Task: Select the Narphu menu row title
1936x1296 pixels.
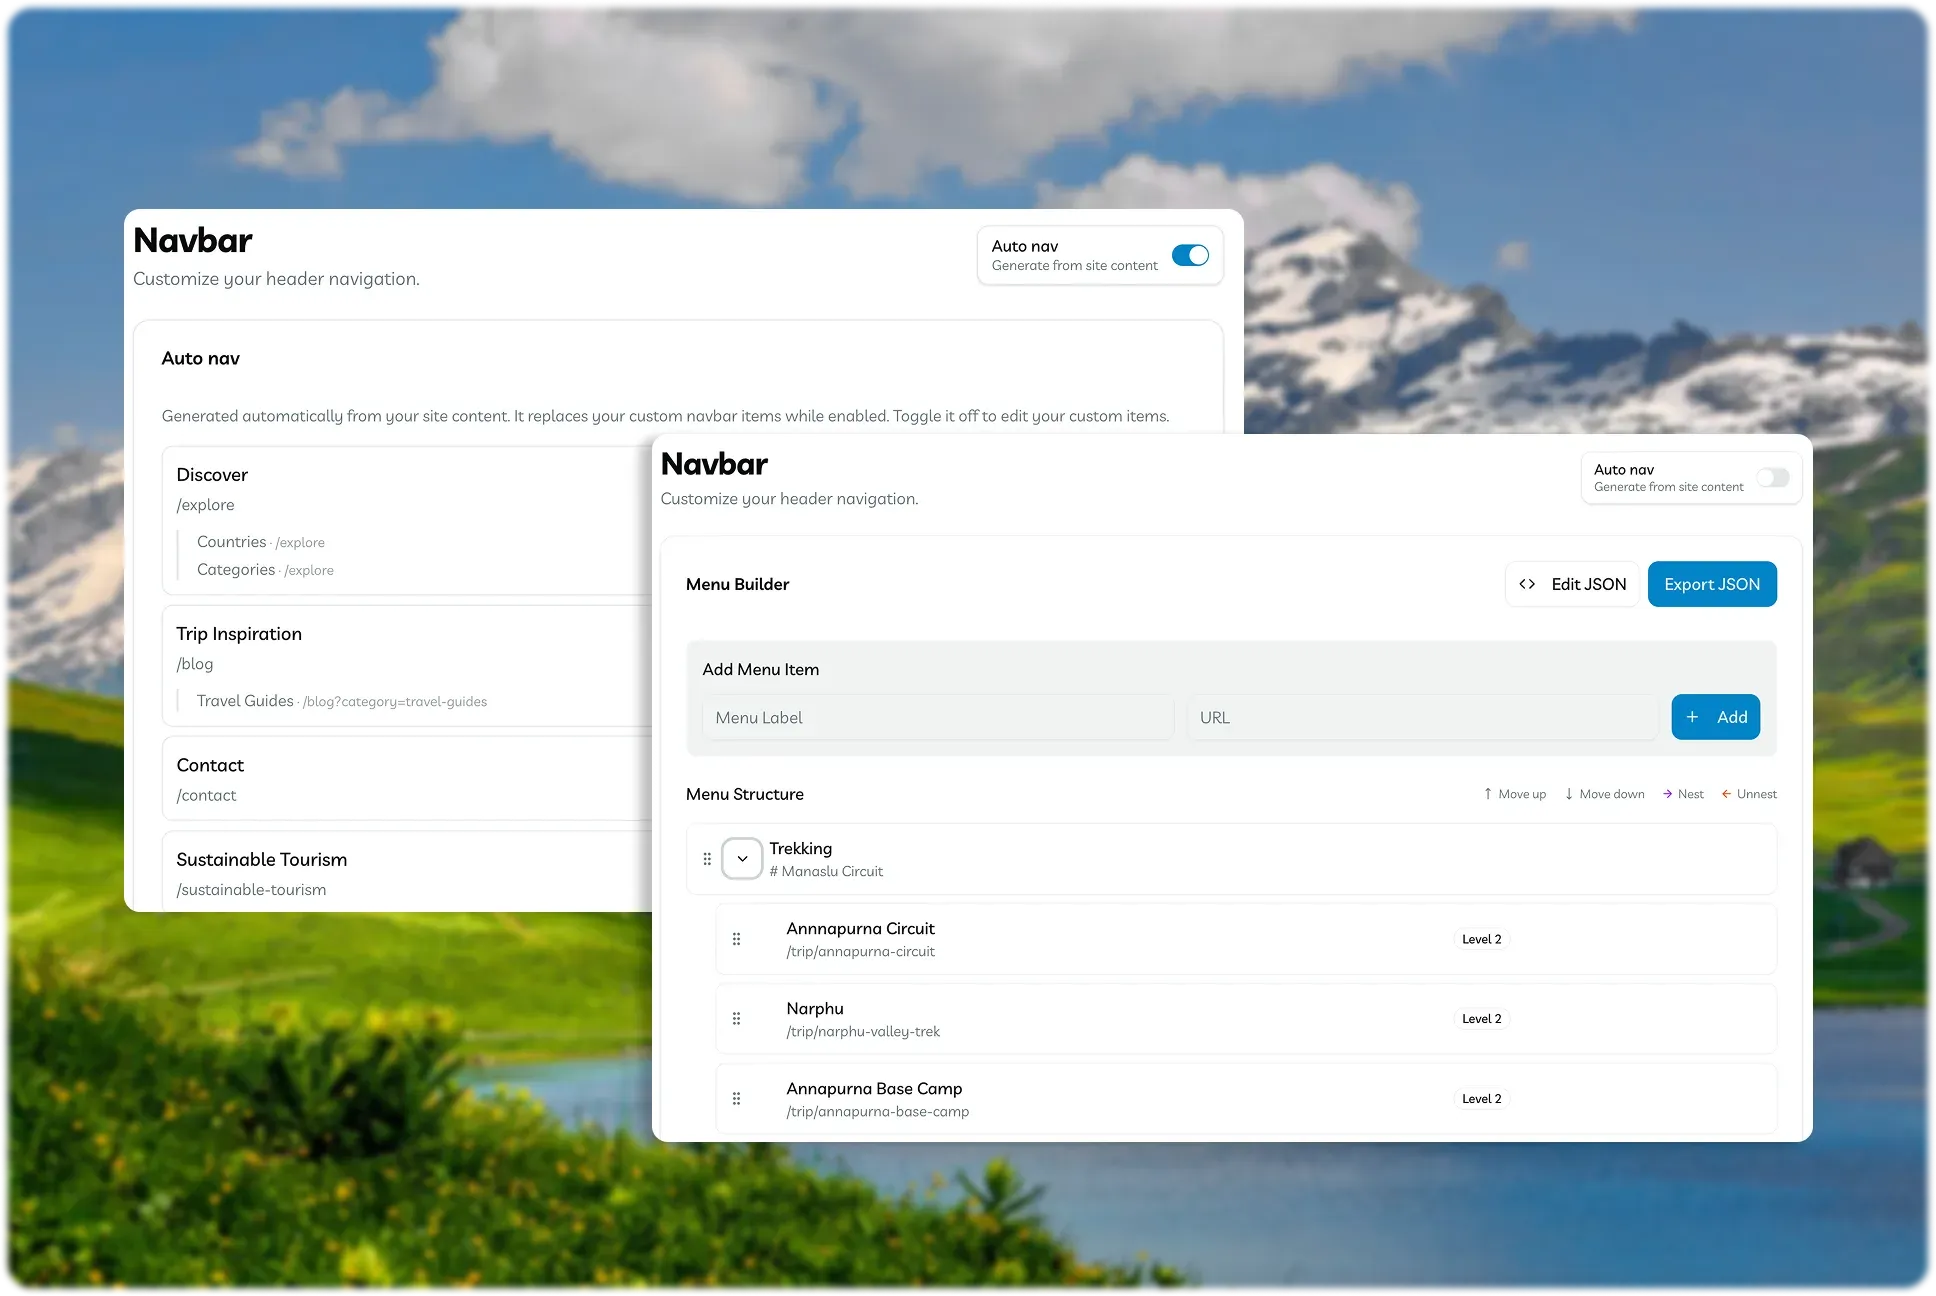Action: 815,1008
